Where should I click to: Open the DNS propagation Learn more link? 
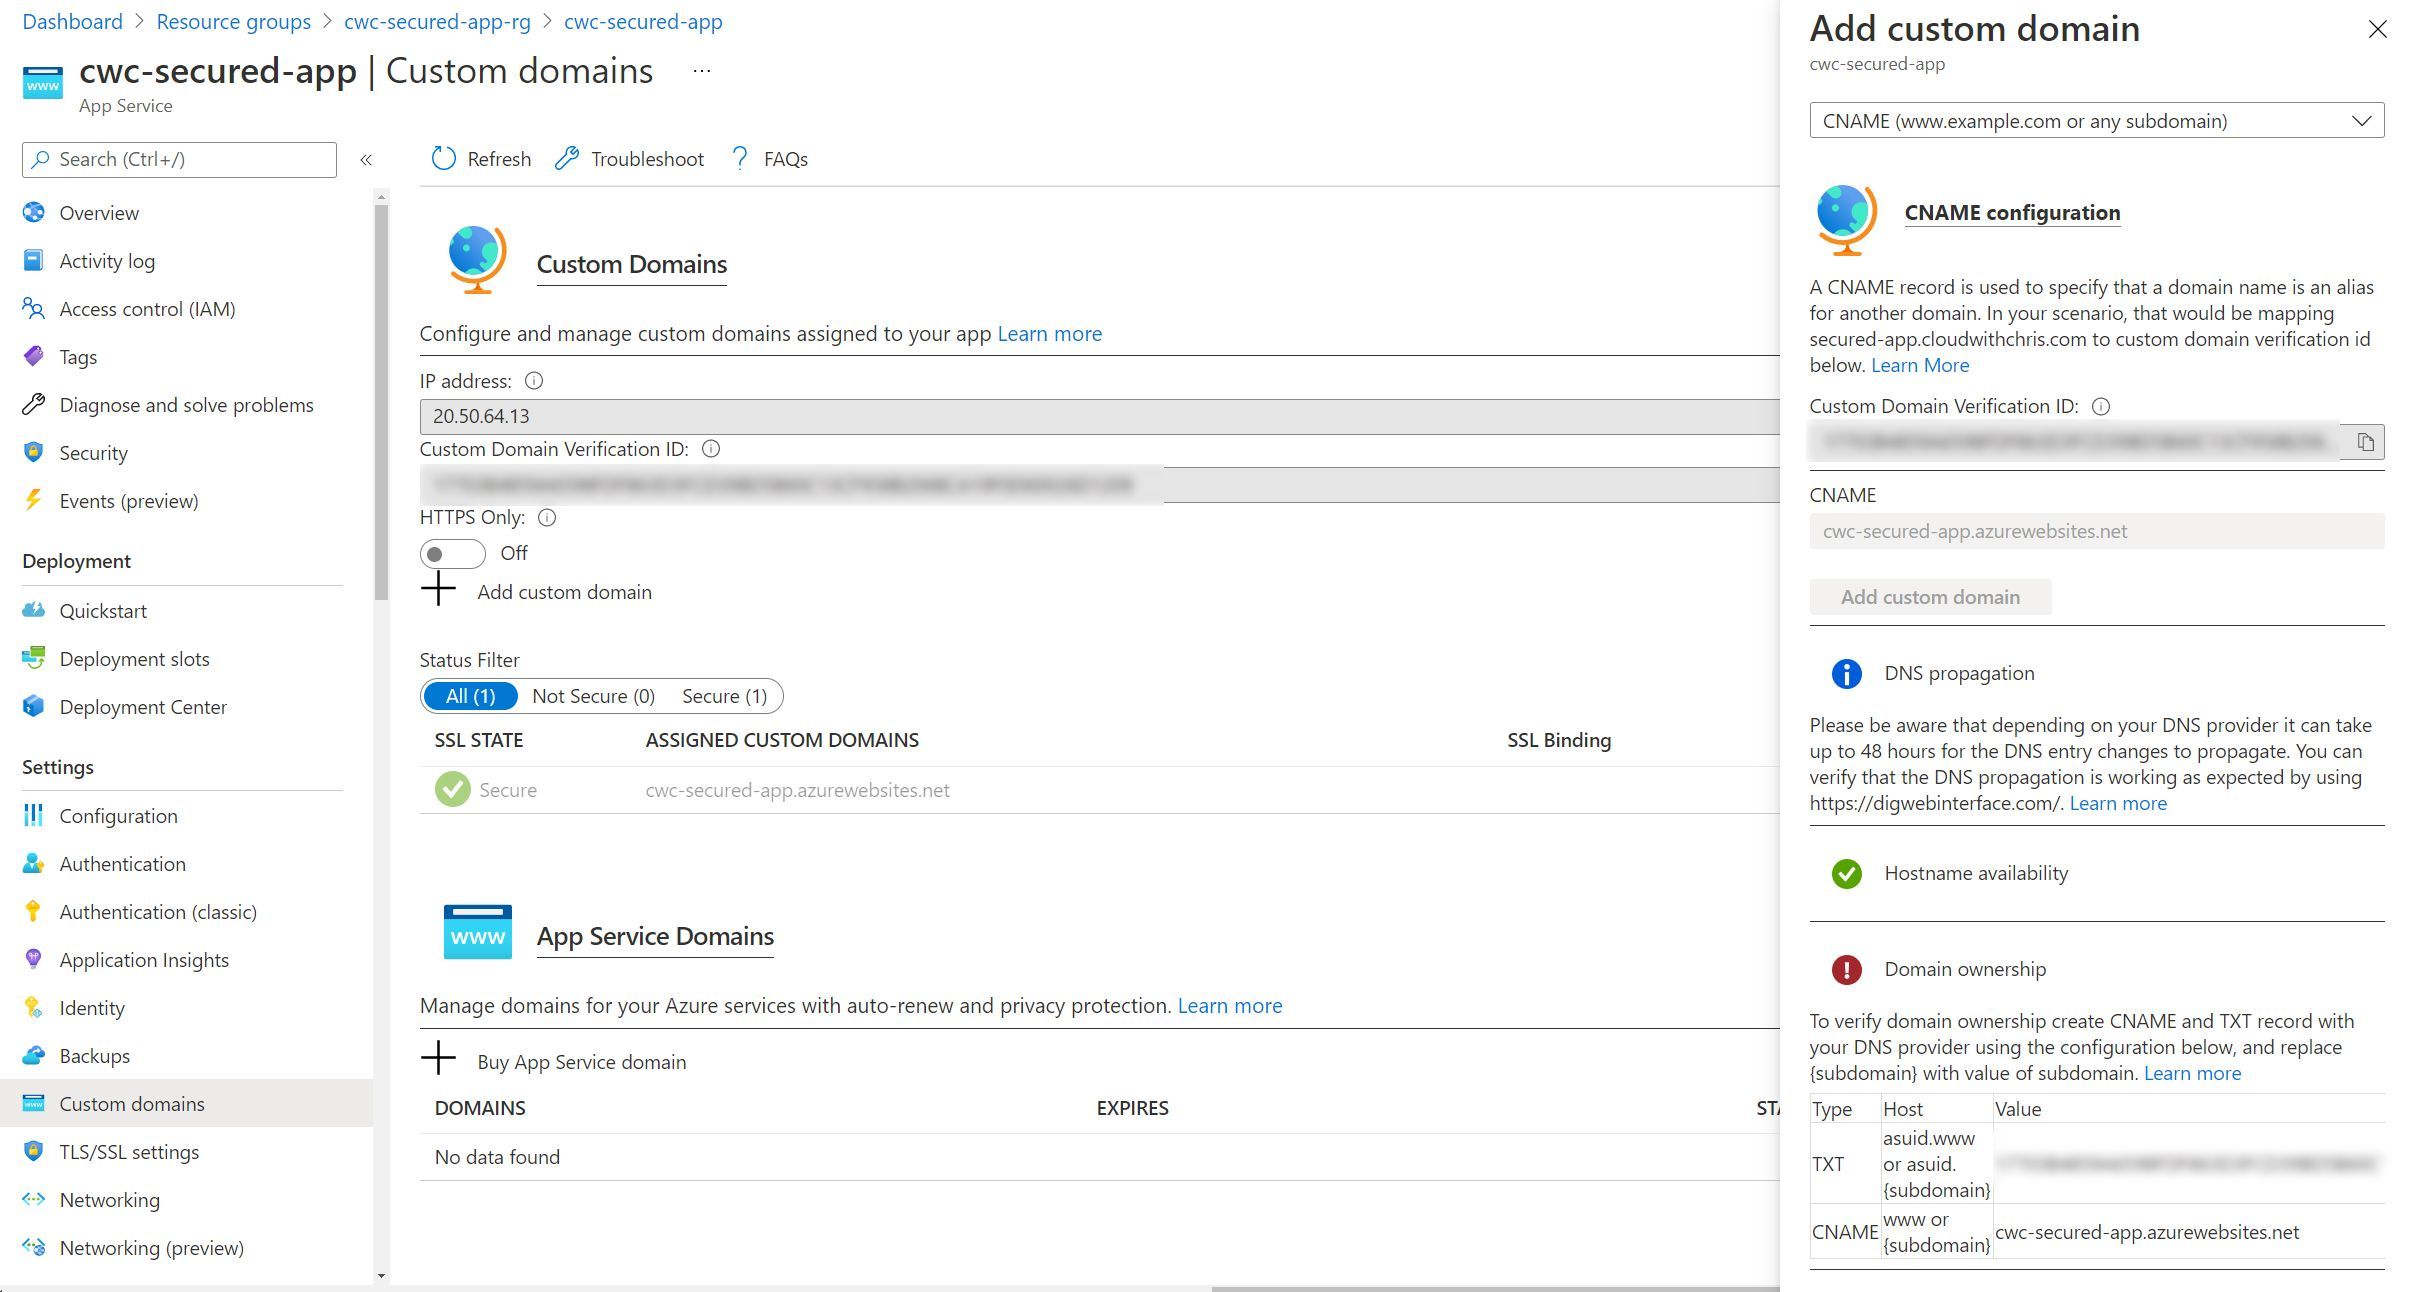2117,802
